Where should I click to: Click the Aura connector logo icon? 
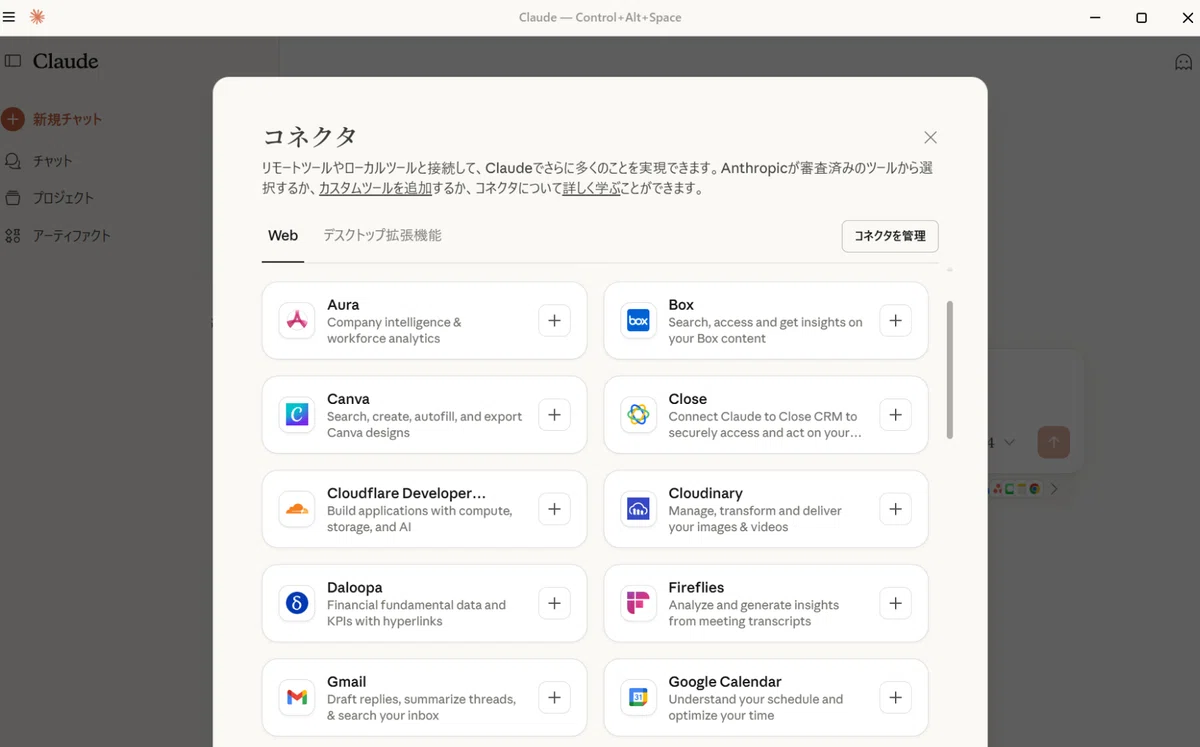click(297, 321)
